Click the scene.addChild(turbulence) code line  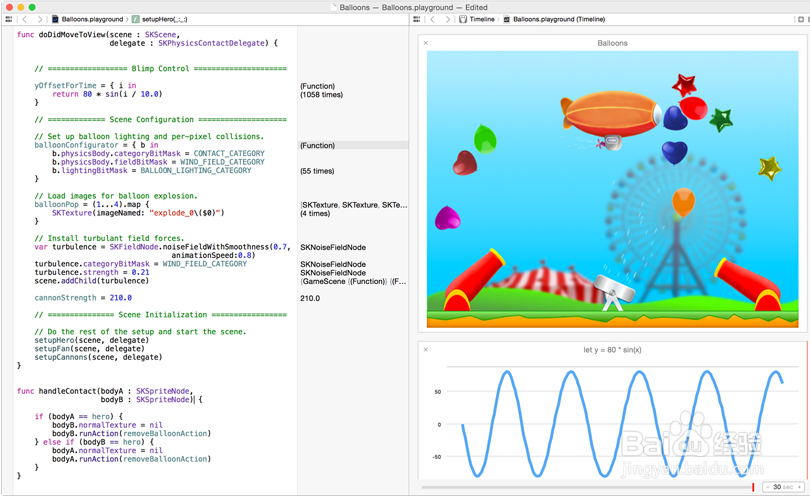(91, 281)
